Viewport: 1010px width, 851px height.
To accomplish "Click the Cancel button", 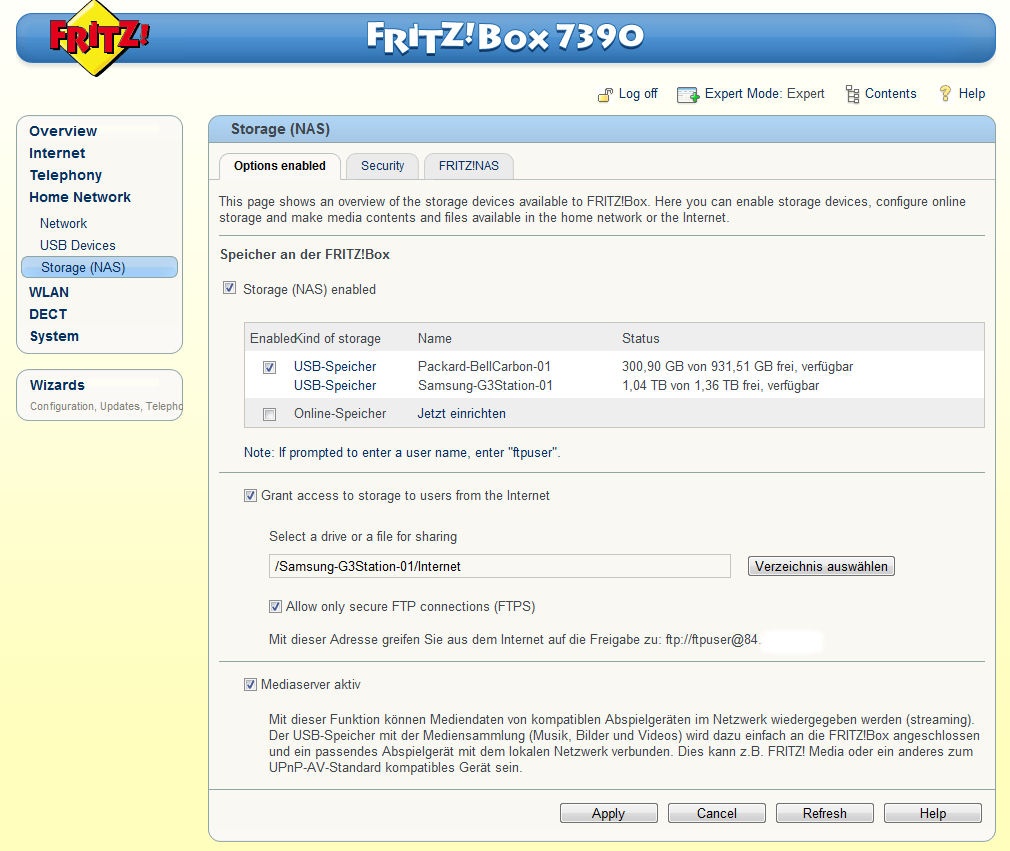I will coord(717,813).
